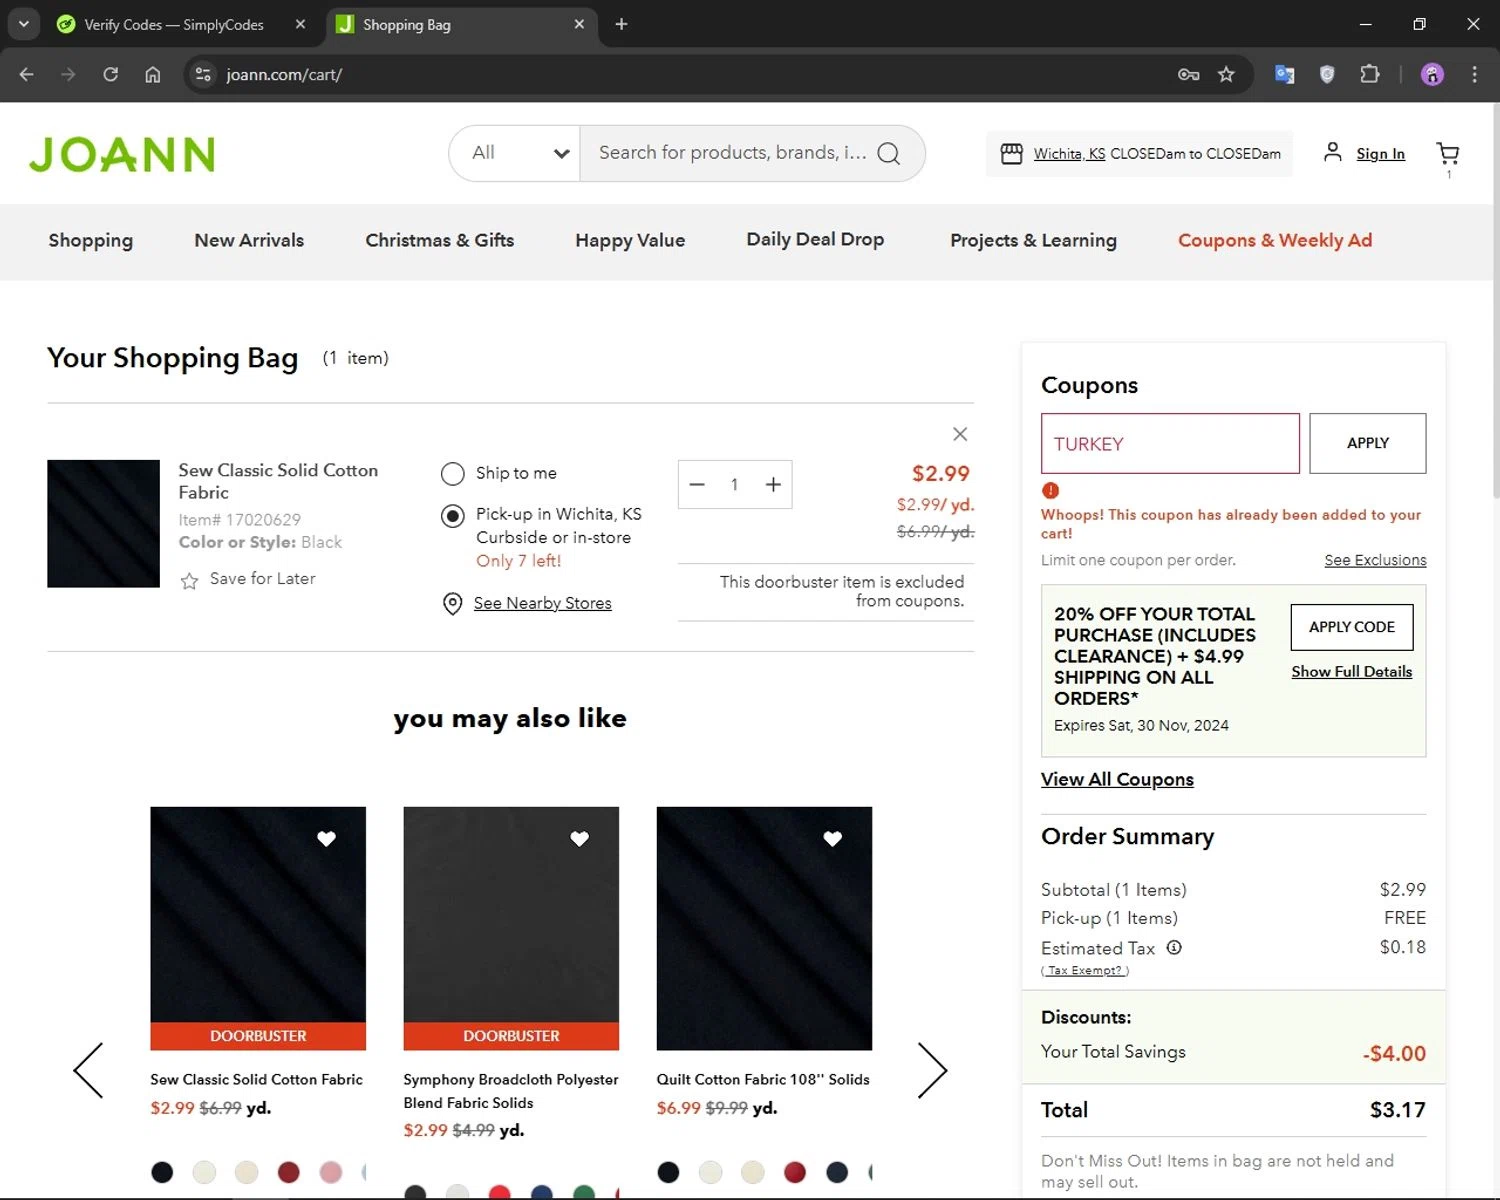The width and height of the screenshot is (1500, 1200).
Task: Increase quantity with plus button
Action: [x=773, y=485]
